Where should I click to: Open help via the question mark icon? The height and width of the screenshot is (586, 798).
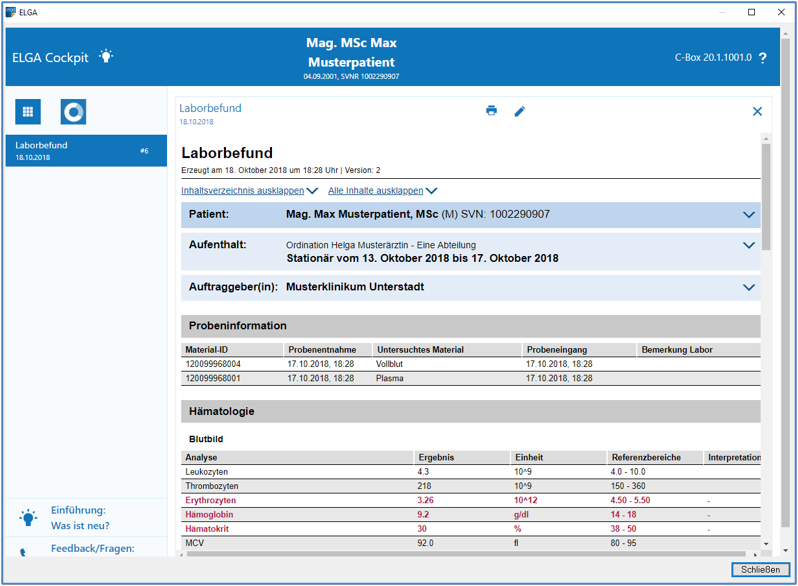pos(762,58)
